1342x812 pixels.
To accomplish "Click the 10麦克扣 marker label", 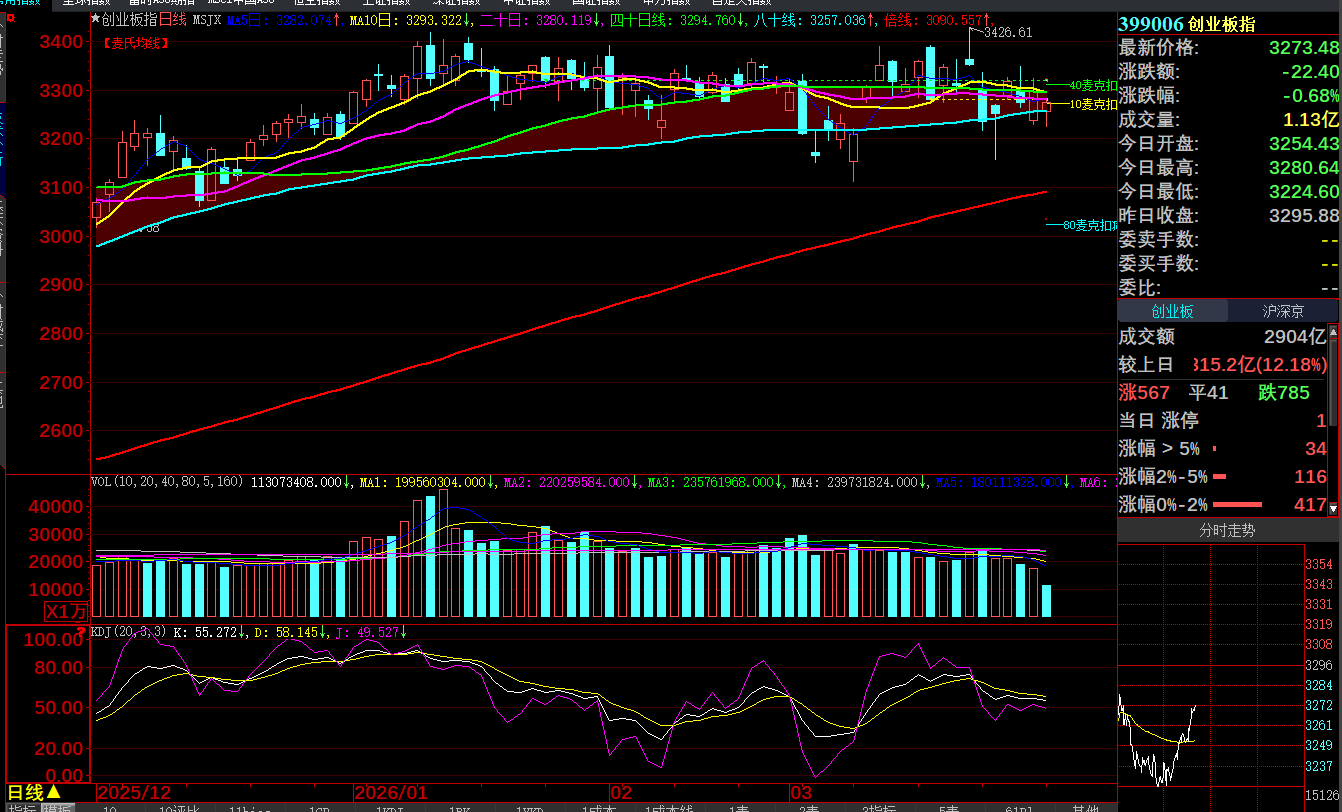I will pyautogui.click(x=1093, y=104).
